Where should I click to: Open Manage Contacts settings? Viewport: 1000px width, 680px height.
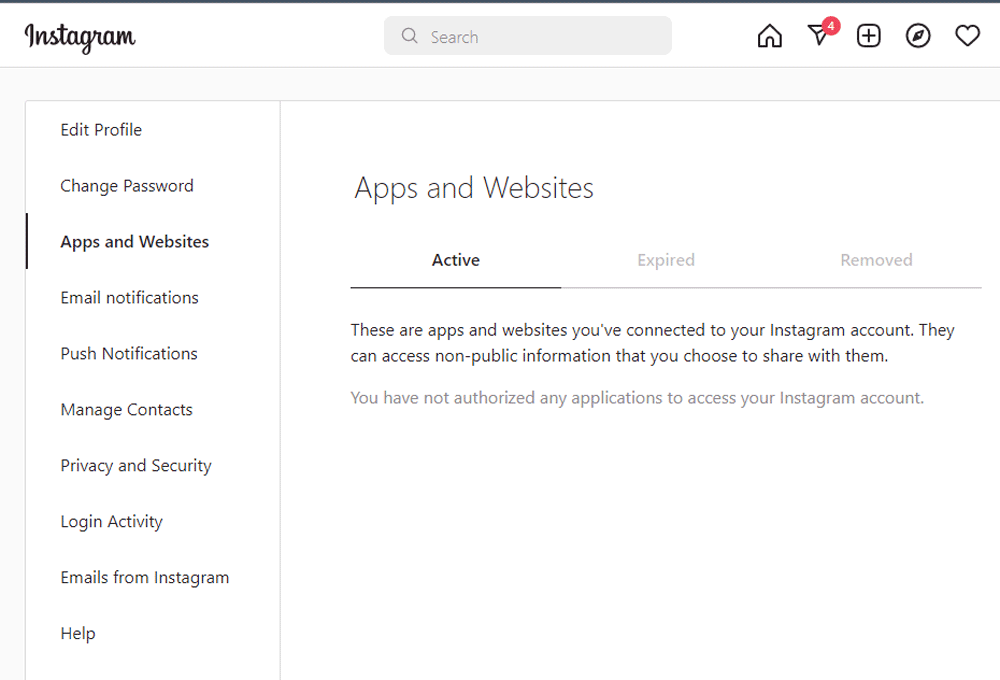(x=126, y=410)
